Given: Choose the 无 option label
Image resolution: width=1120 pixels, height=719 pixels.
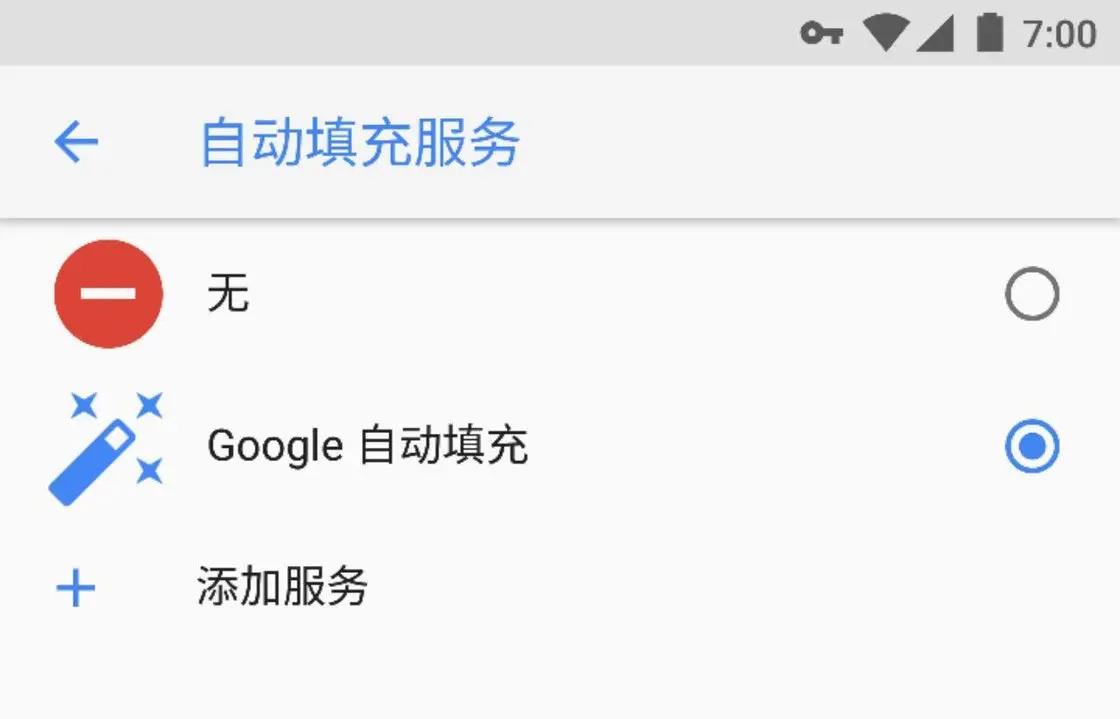Looking at the screenshot, I should click(x=228, y=293).
